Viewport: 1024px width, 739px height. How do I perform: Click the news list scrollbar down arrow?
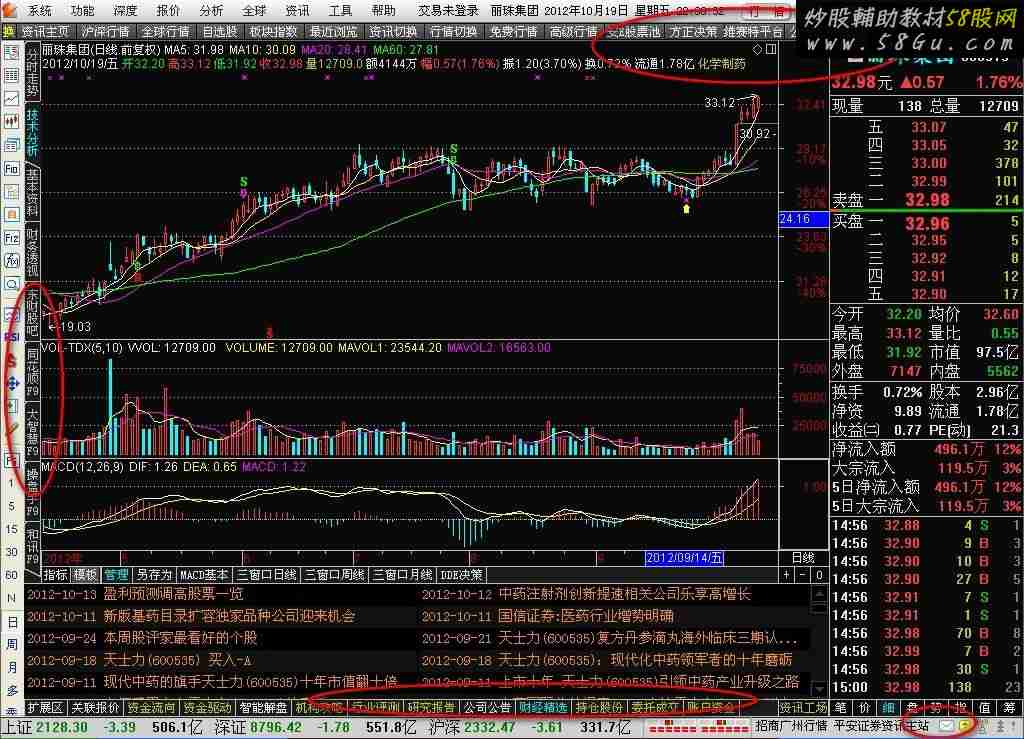click(x=819, y=689)
